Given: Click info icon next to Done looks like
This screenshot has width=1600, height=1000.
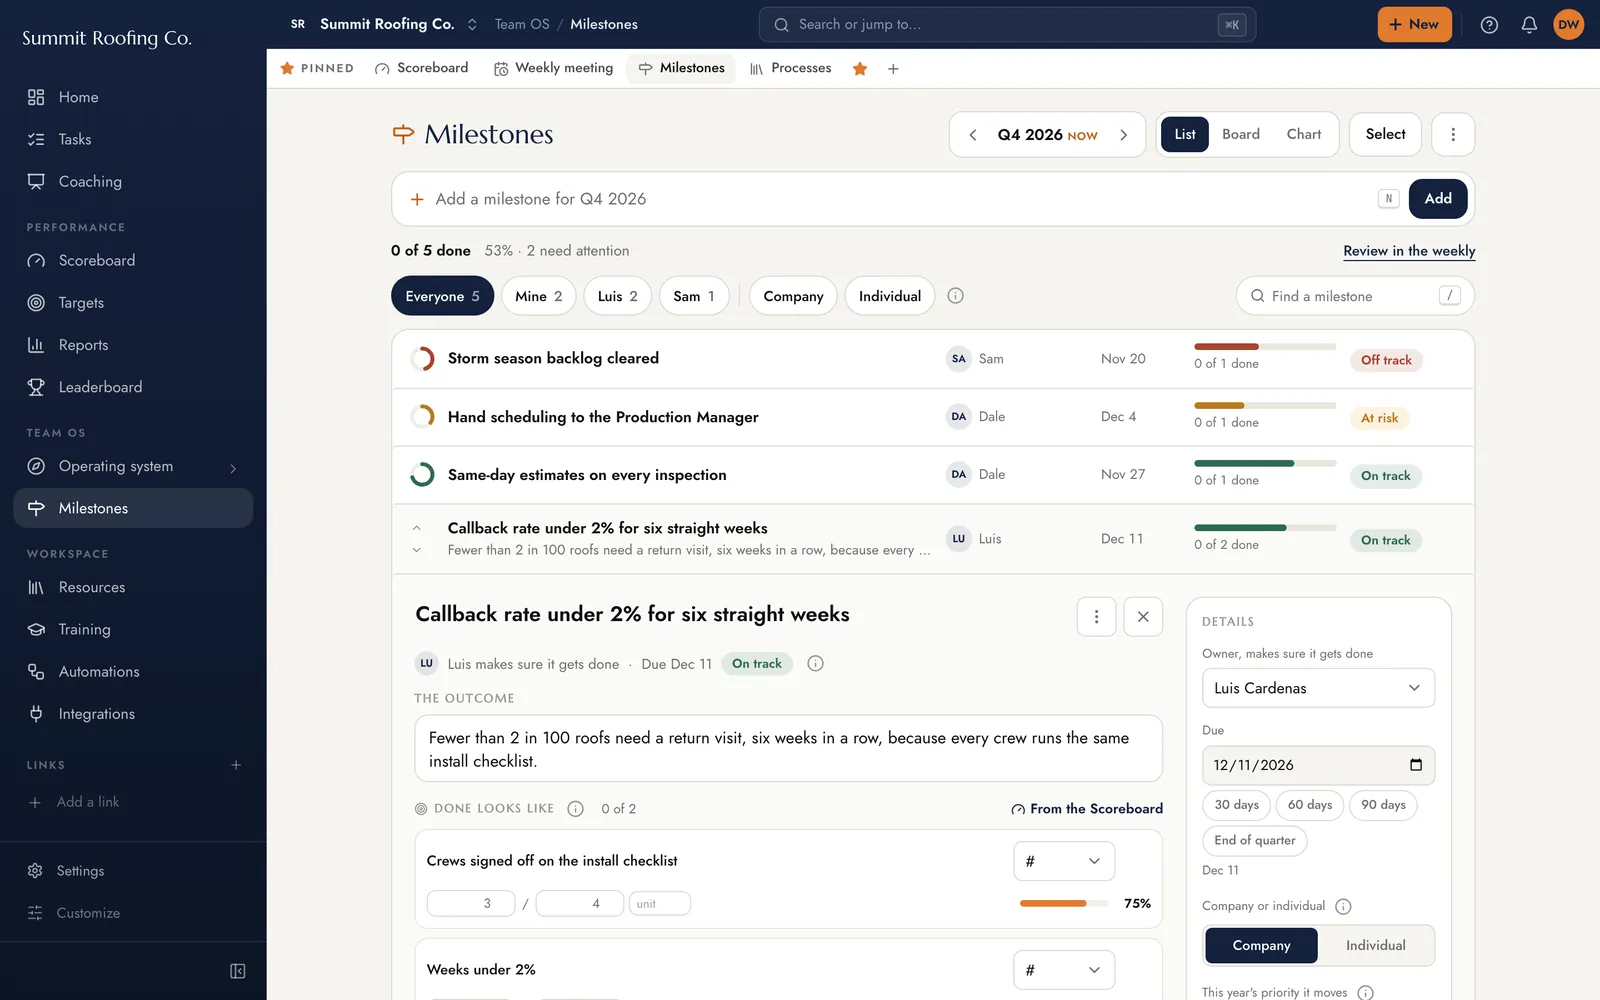Looking at the screenshot, I should tap(575, 809).
